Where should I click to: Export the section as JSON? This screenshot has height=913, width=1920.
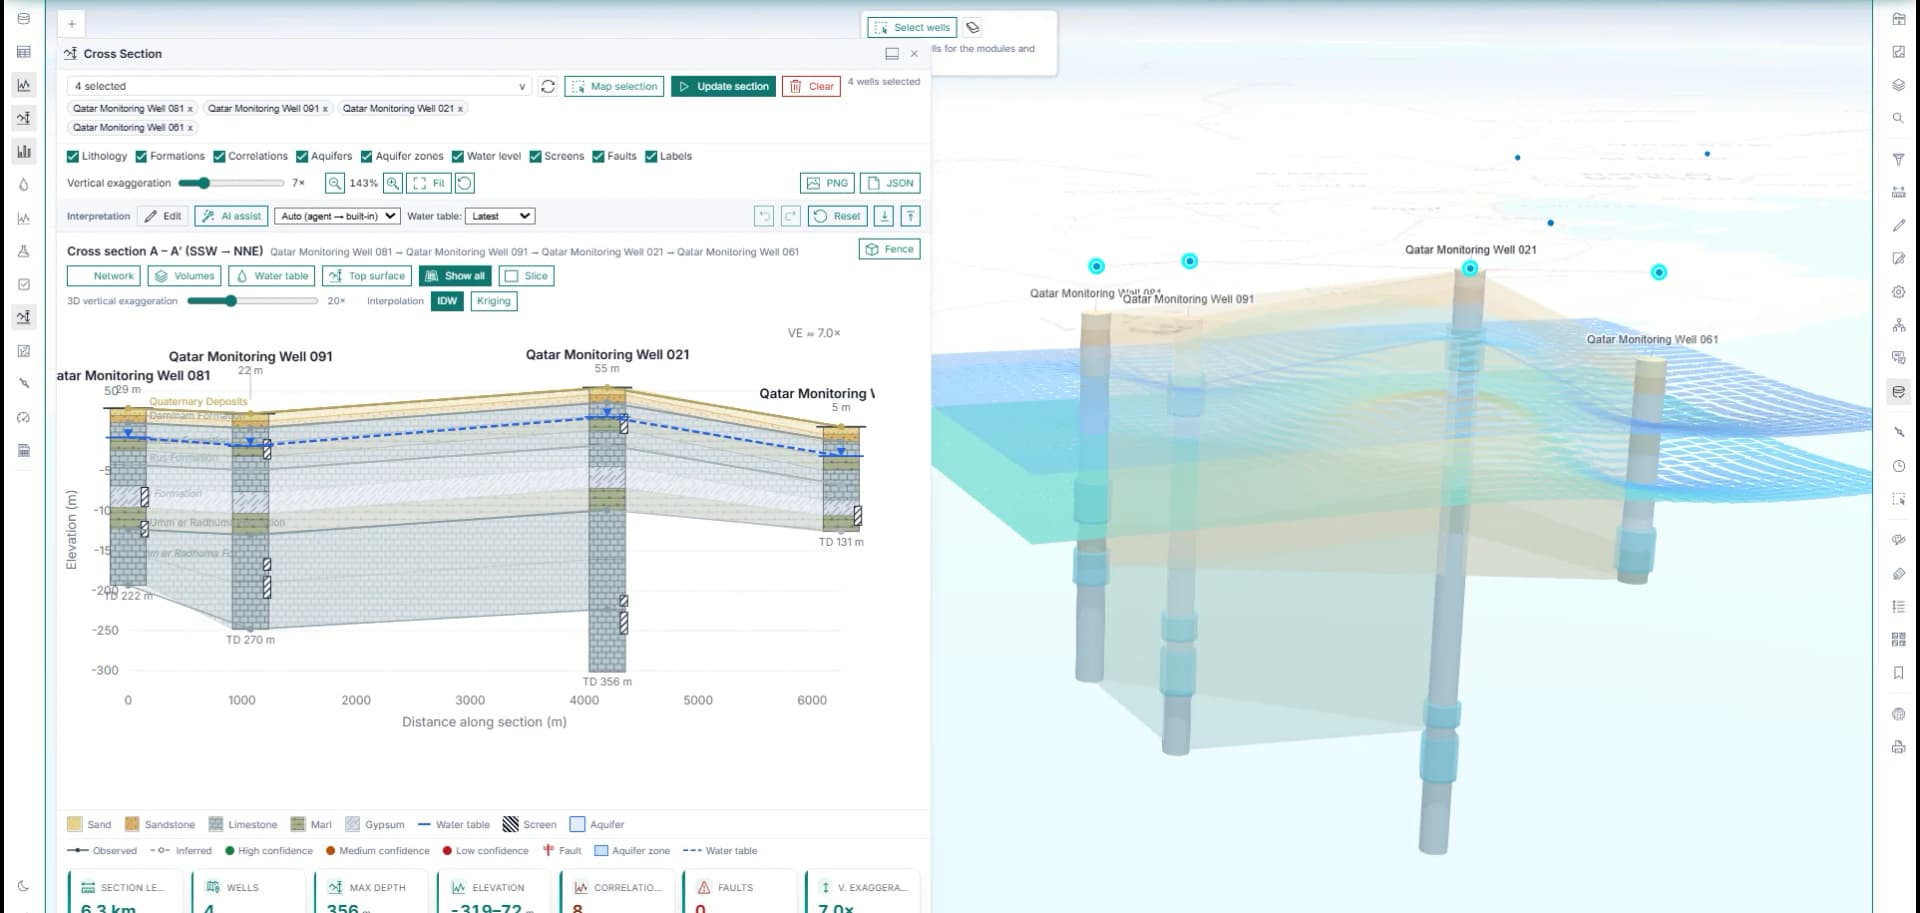(890, 183)
